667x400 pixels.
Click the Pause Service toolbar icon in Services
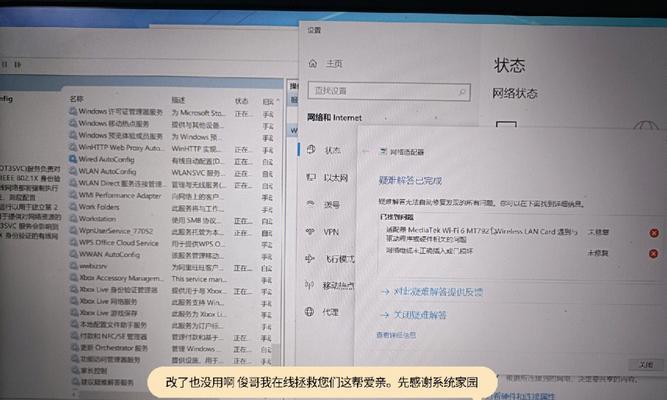(5, 65)
